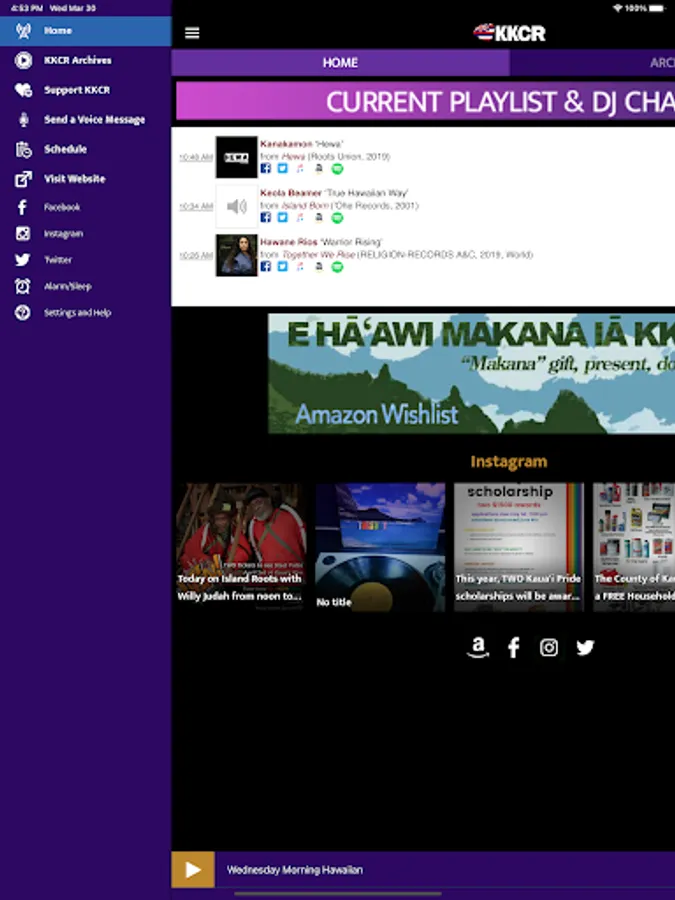This screenshot has width=675, height=900.
Task: Open the Schedule sidebar item
Action: click(x=65, y=149)
